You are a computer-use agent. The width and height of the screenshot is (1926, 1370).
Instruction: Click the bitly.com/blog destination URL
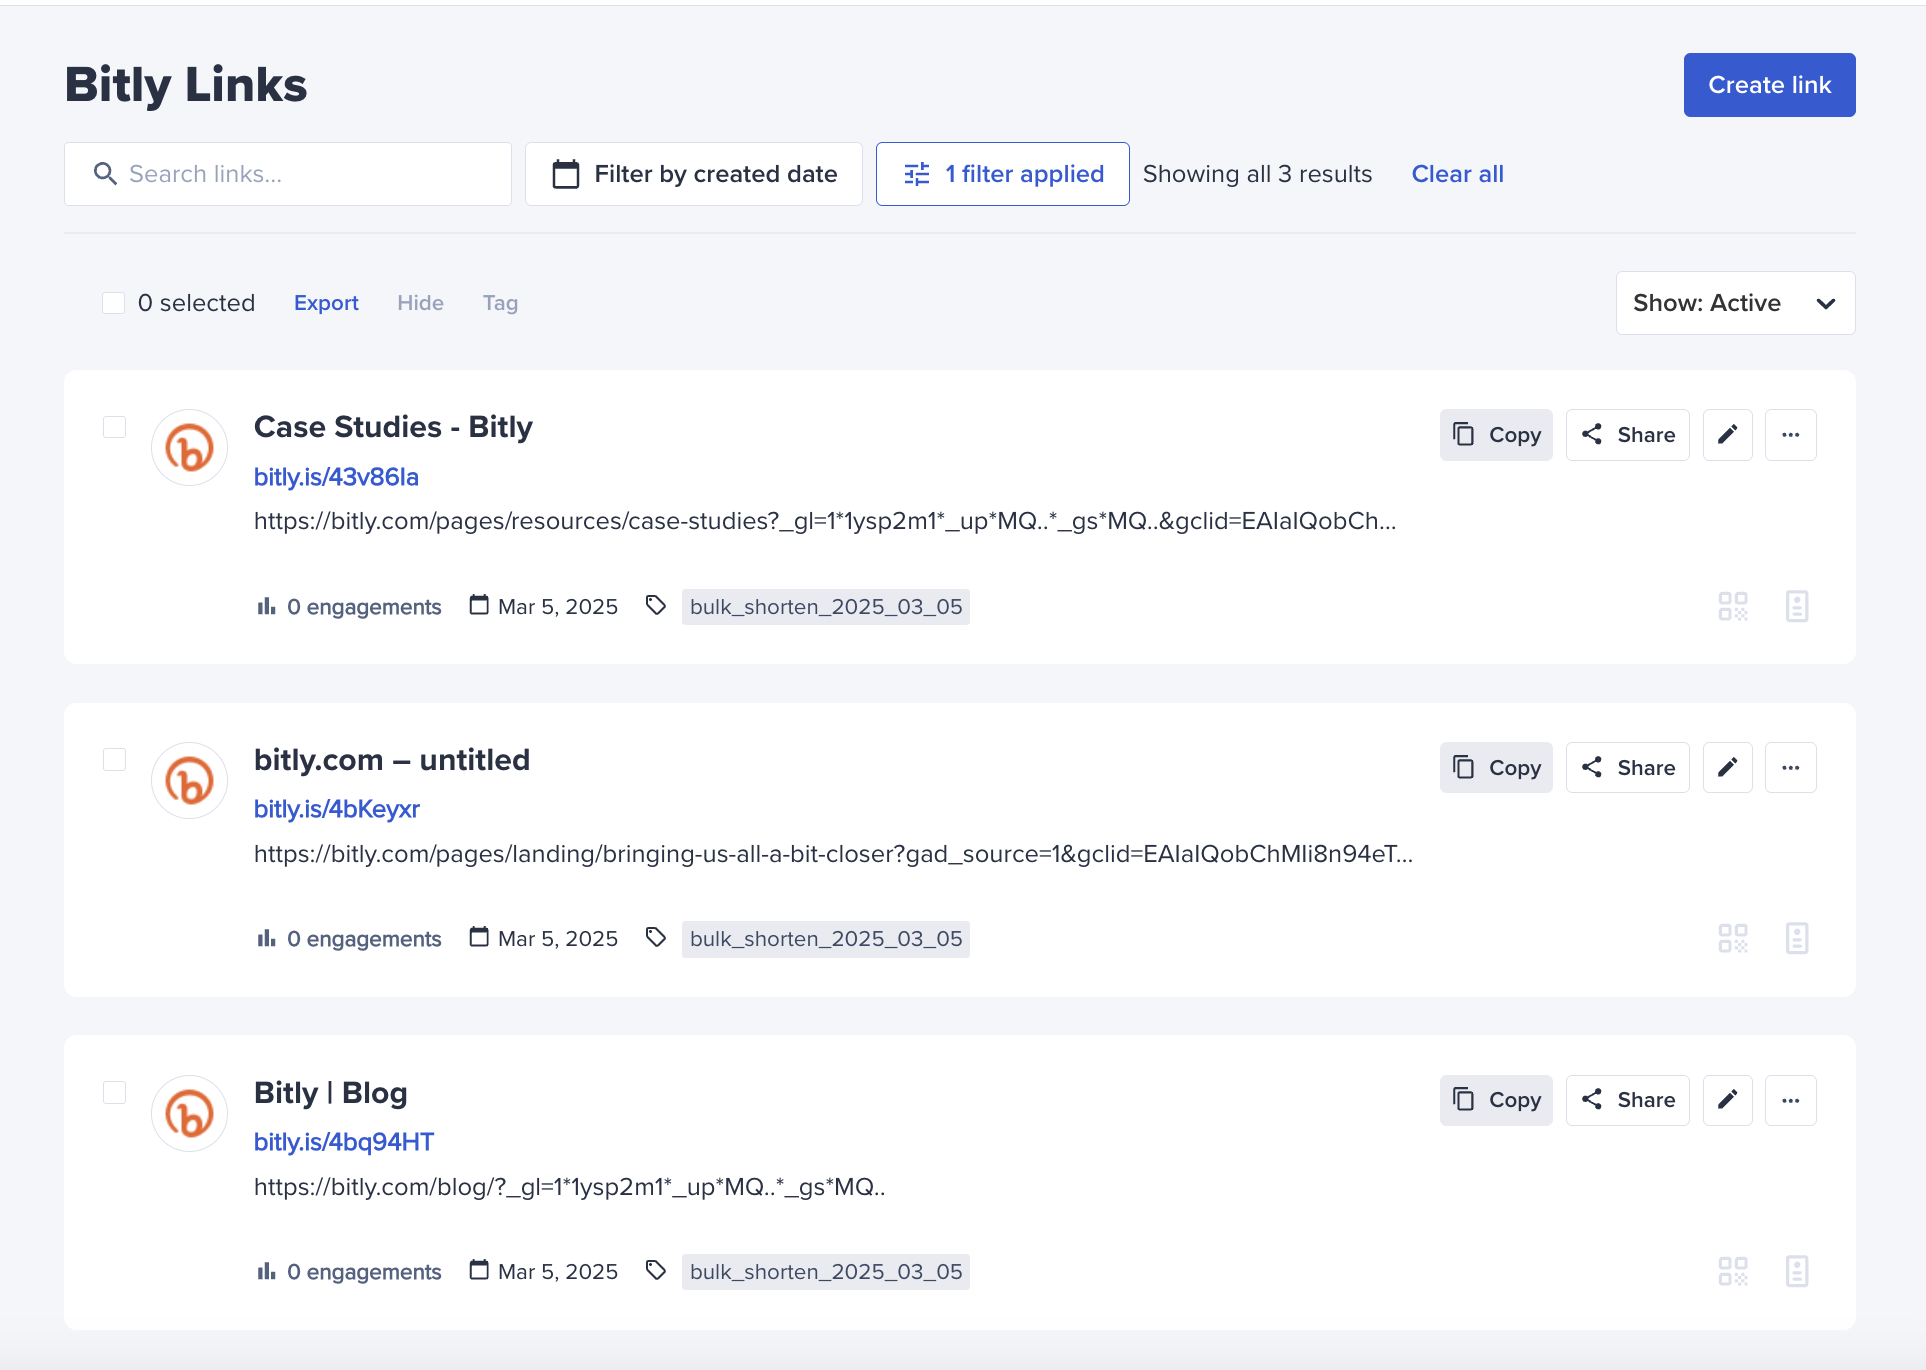(570, 1187)
